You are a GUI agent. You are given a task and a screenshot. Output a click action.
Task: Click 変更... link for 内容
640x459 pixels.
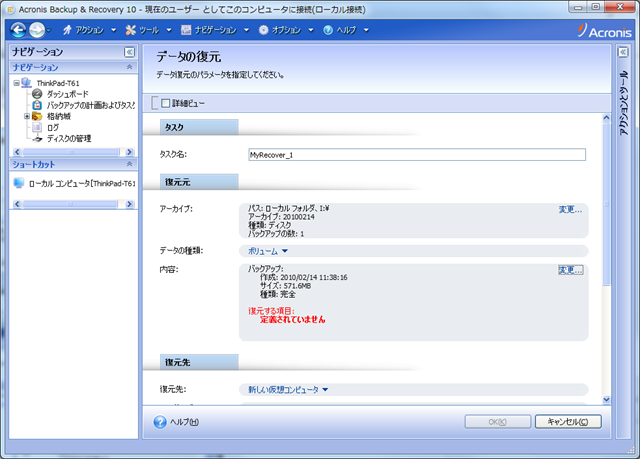coord(570,270)
